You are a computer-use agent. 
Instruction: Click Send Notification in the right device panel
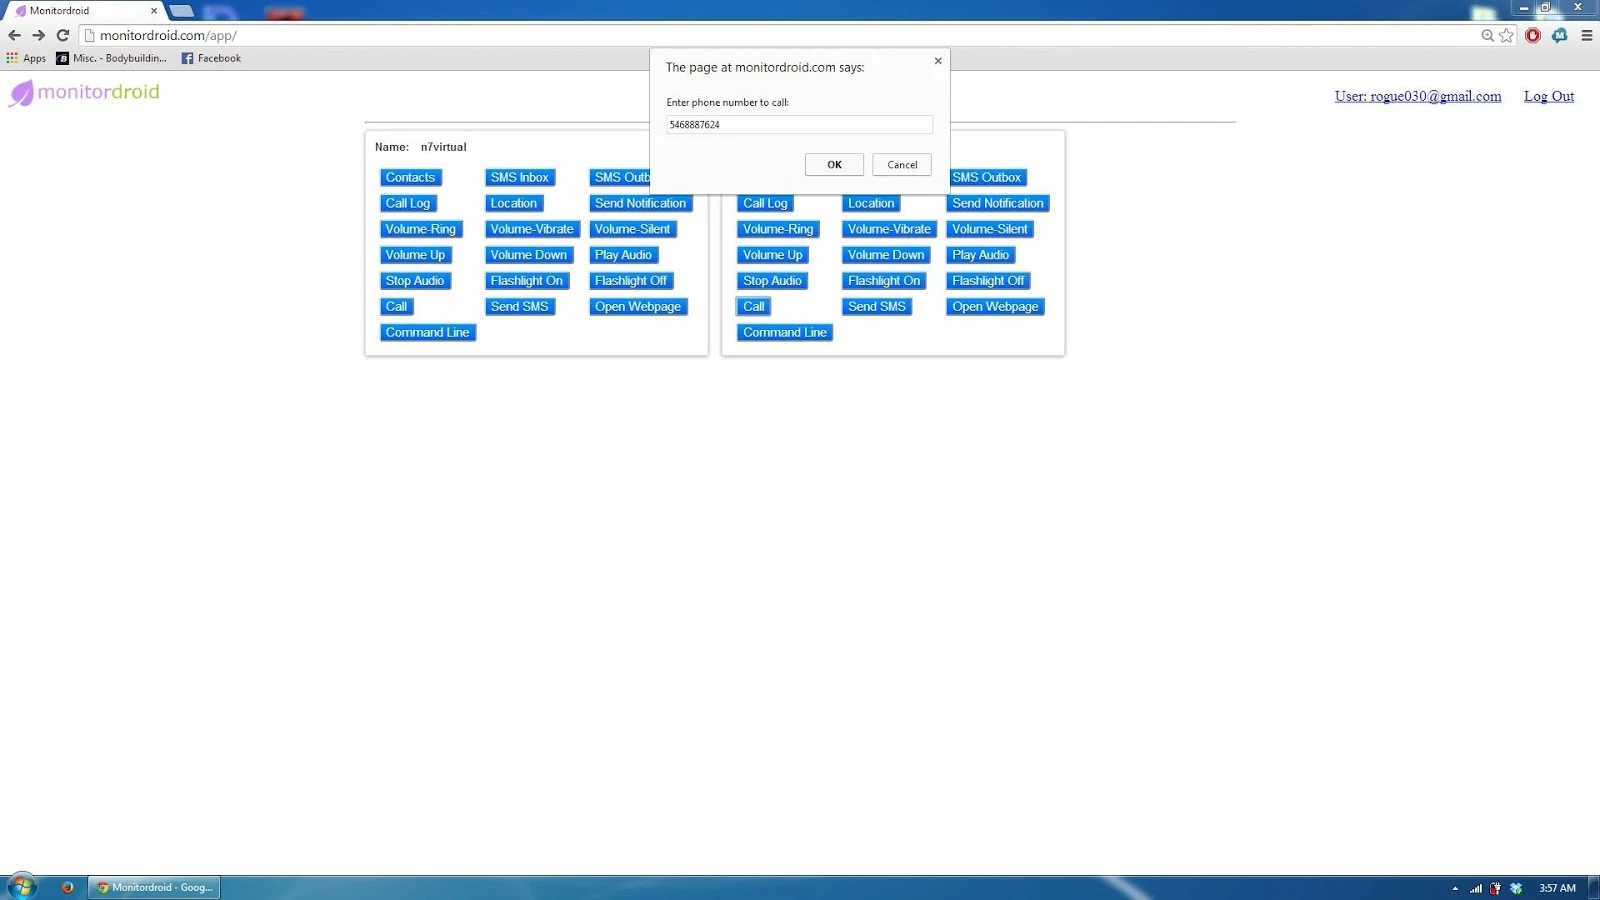coord(998,204)
